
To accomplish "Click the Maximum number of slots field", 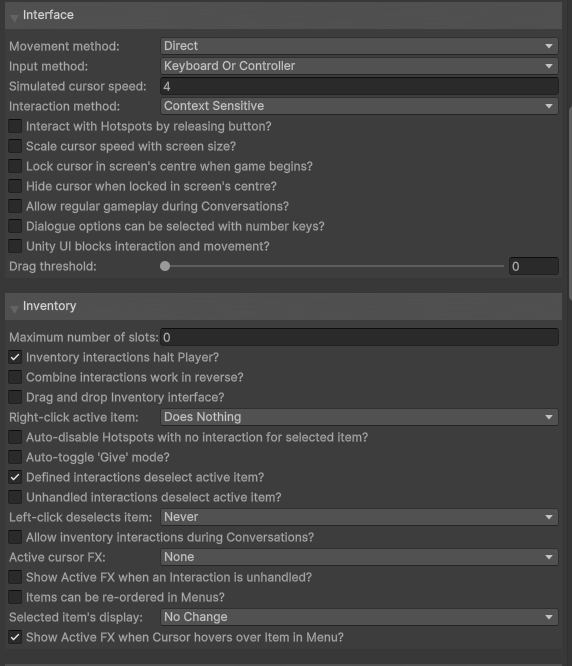I will (x=359, y=337).
